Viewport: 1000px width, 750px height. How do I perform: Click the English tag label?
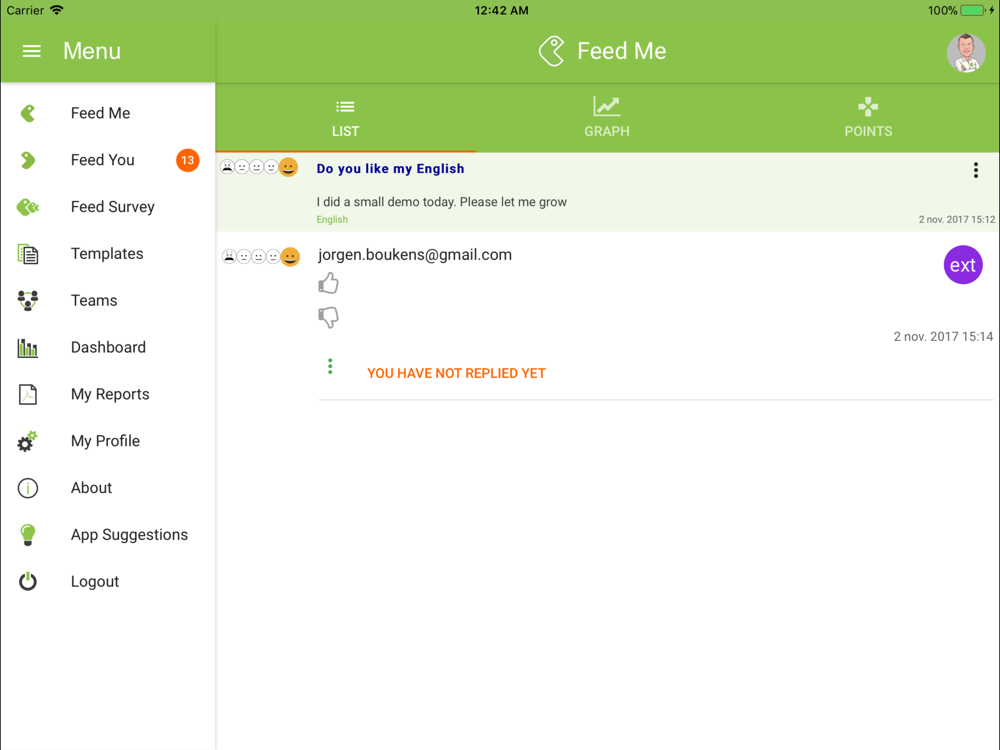coord(332,219)
